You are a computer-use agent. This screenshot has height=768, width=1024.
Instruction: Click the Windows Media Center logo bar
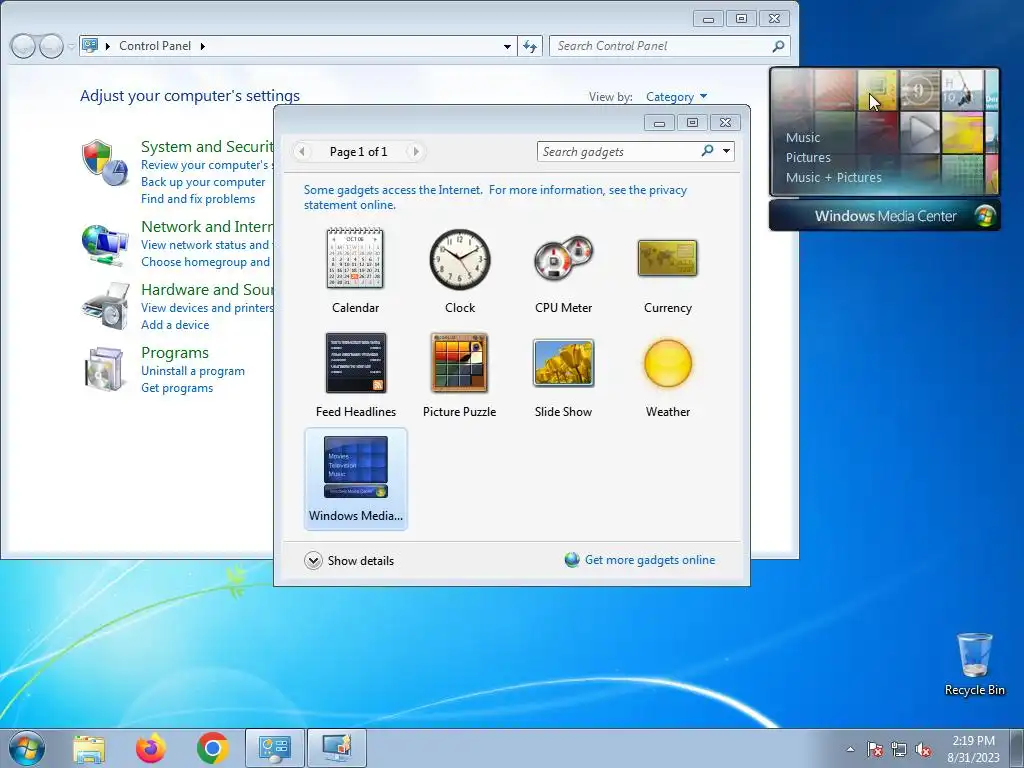(885, 216)
